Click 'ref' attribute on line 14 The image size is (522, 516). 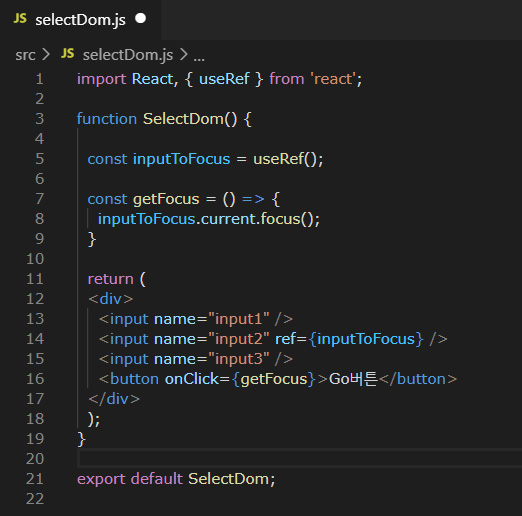point(285,339)
